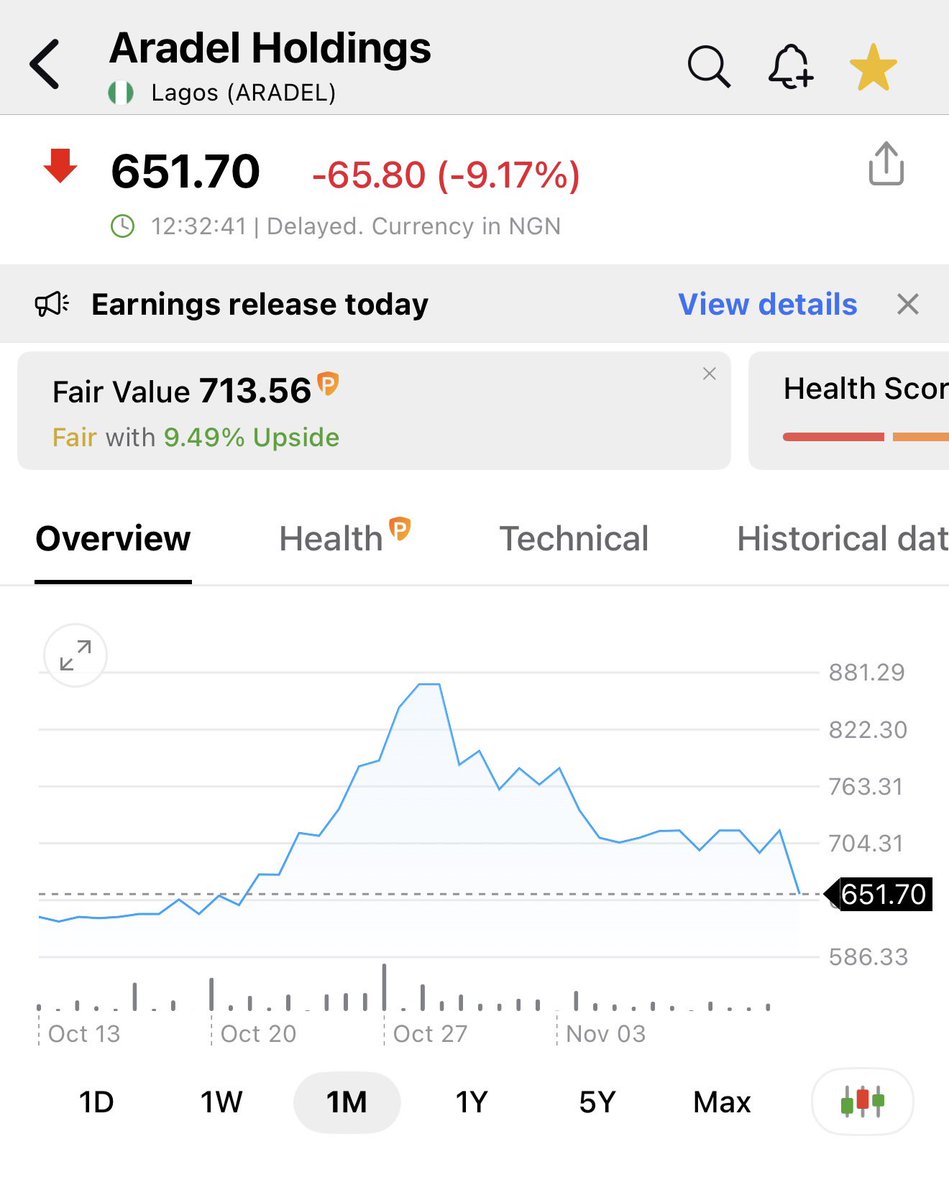Tap the 763.31 price axis label
The image size is (949, 1200).
point(867,787)
